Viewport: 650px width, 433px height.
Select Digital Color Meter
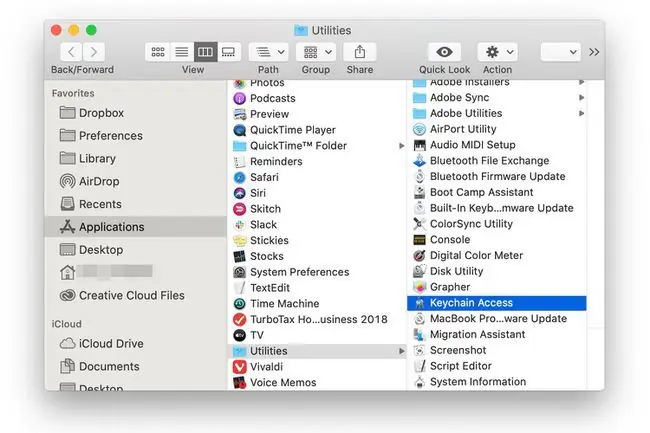[x=497, y=255]
